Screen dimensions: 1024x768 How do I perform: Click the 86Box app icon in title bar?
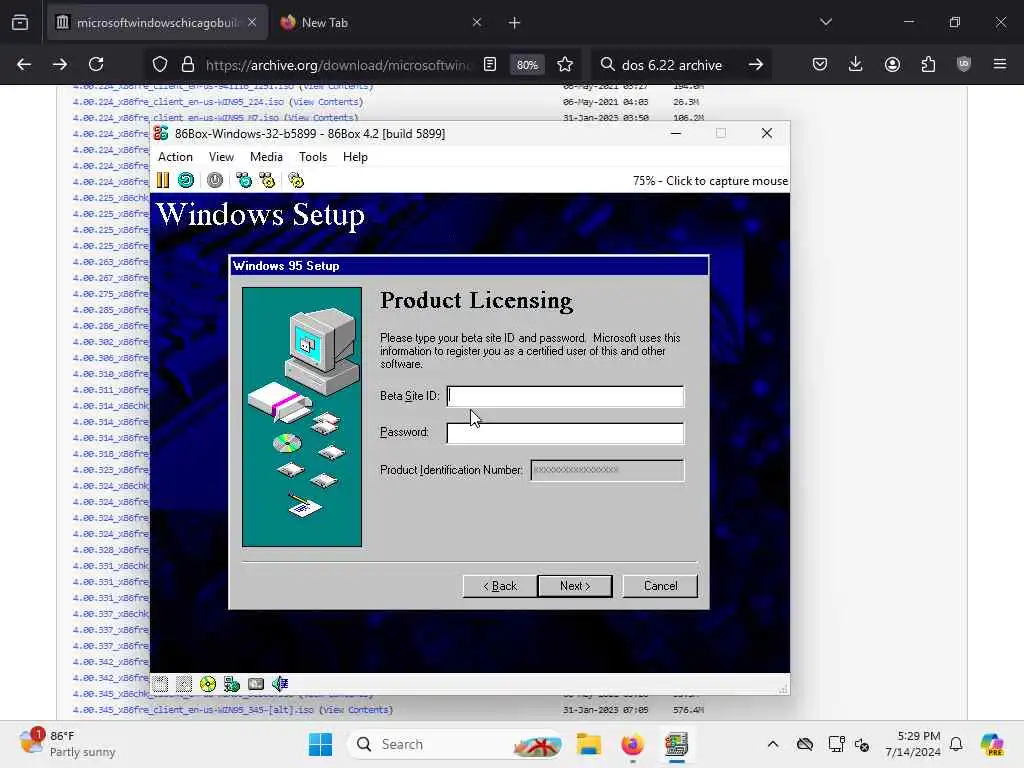point(161,133)
